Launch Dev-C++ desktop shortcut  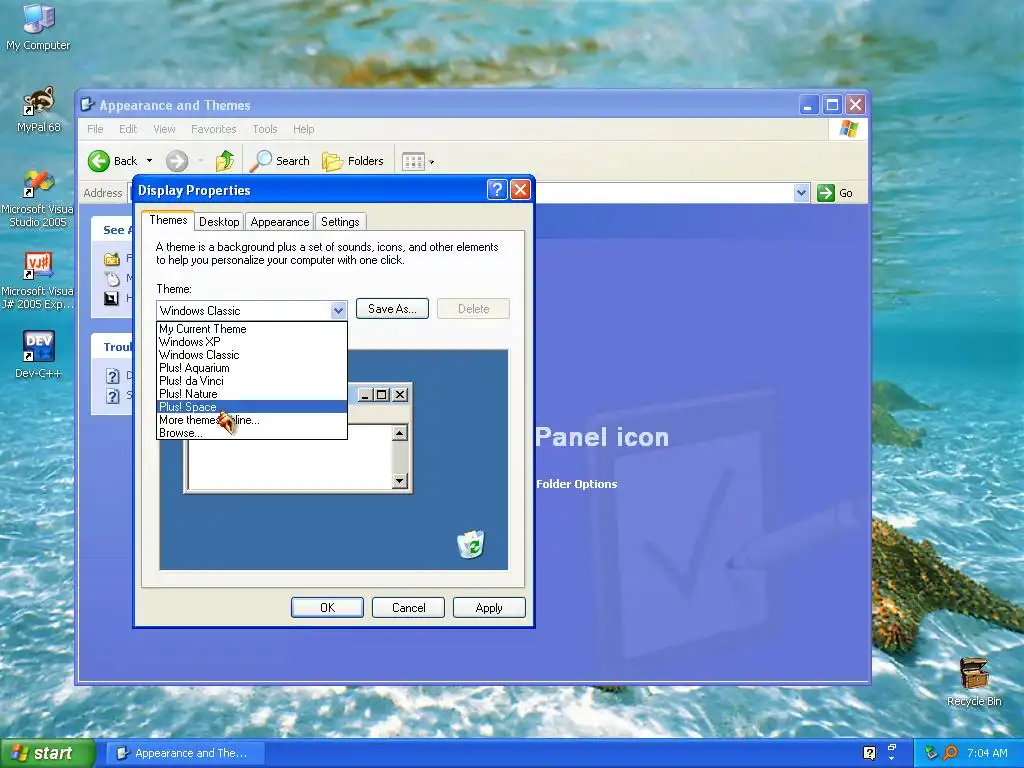[38, 354]
